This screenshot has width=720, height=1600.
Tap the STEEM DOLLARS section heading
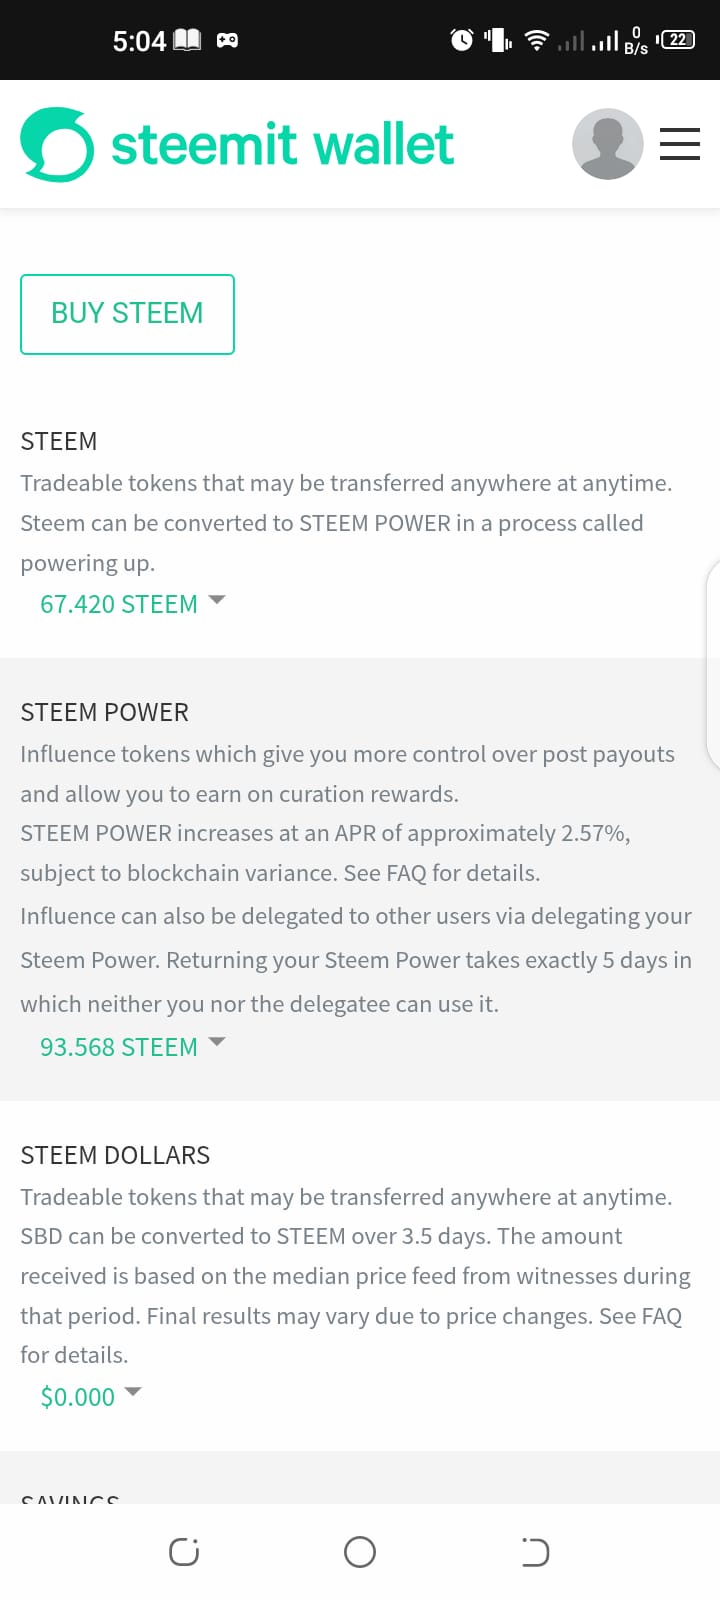point(115,1155)
